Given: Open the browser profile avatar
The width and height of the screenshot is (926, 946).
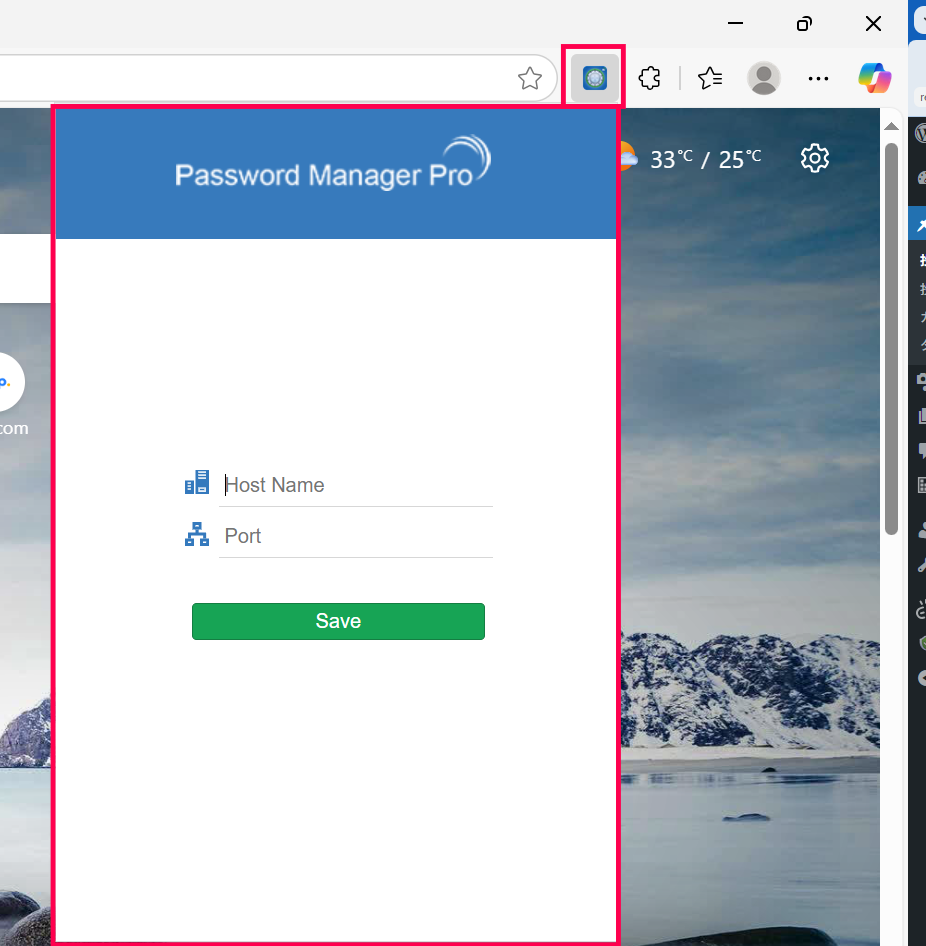Looking at the screenshot, I should (764, 78).
